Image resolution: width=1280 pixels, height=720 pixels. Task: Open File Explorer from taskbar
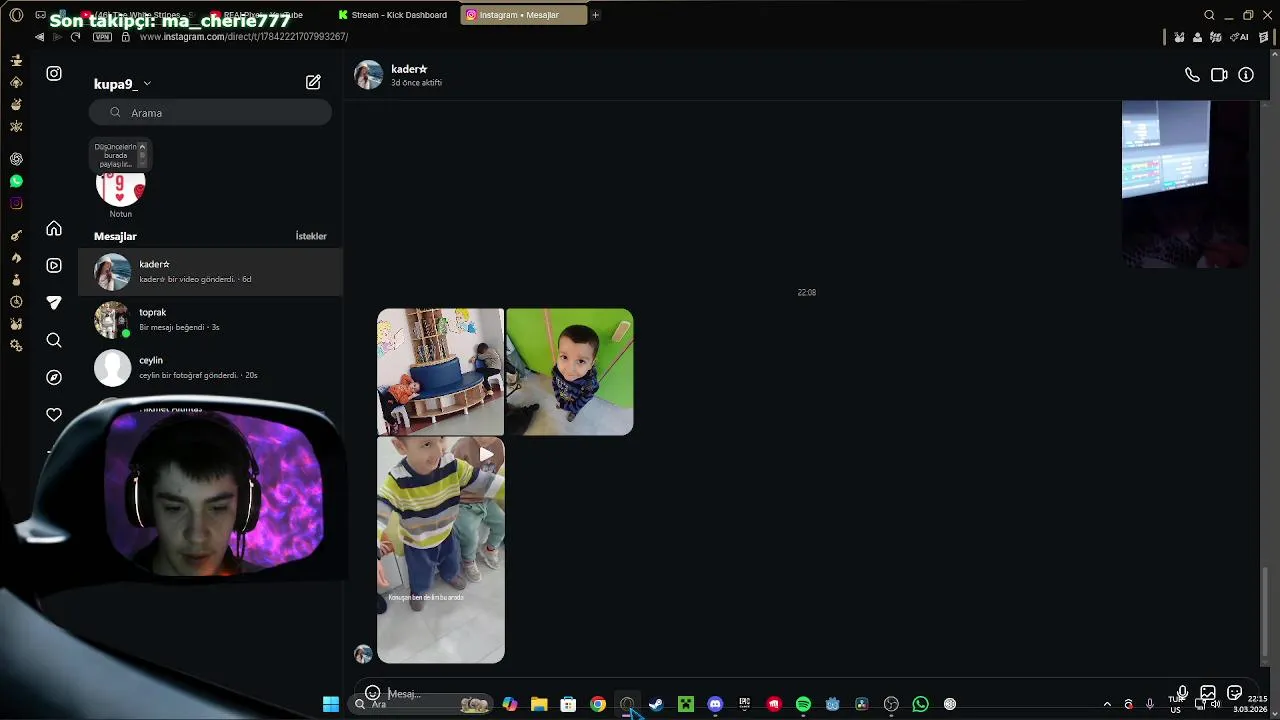point(539,704)
